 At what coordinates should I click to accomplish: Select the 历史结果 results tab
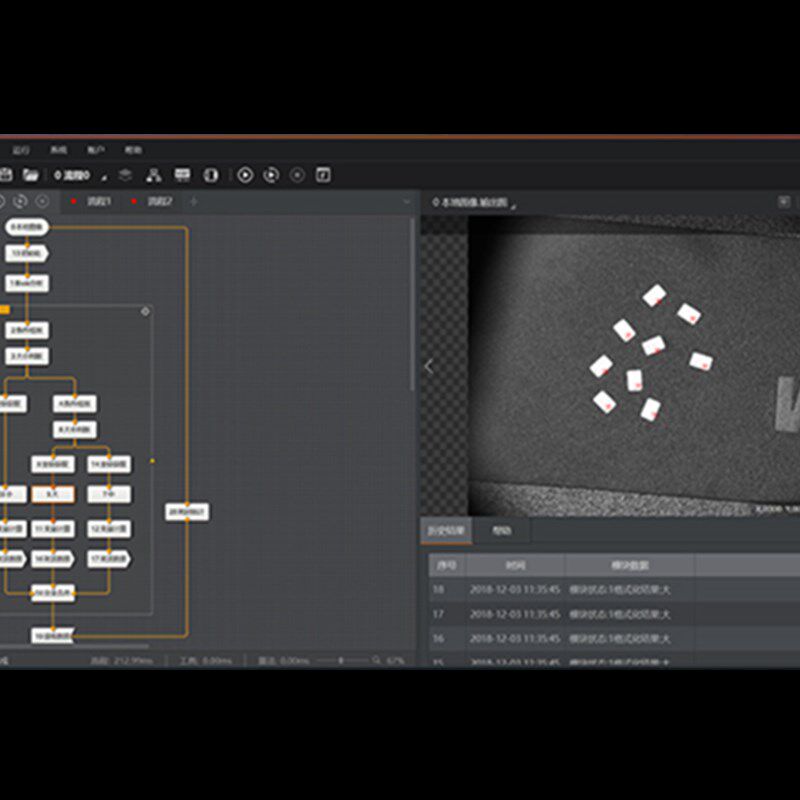(446, 531)
